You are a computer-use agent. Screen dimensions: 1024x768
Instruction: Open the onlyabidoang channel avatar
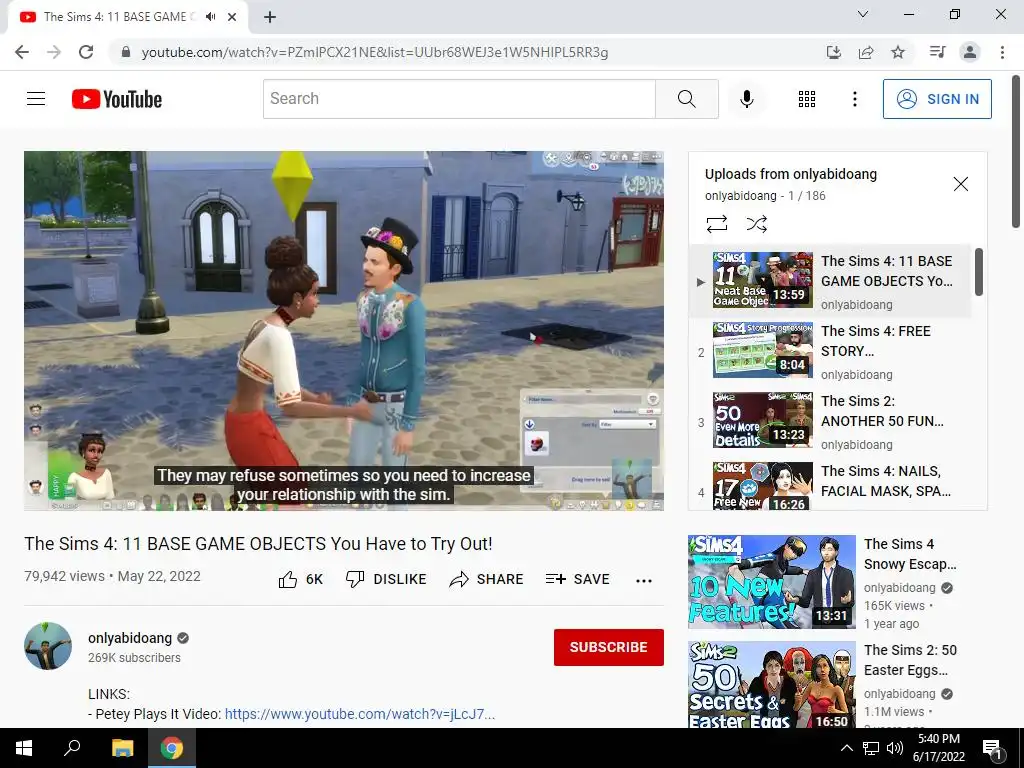(x=48, y=646)
